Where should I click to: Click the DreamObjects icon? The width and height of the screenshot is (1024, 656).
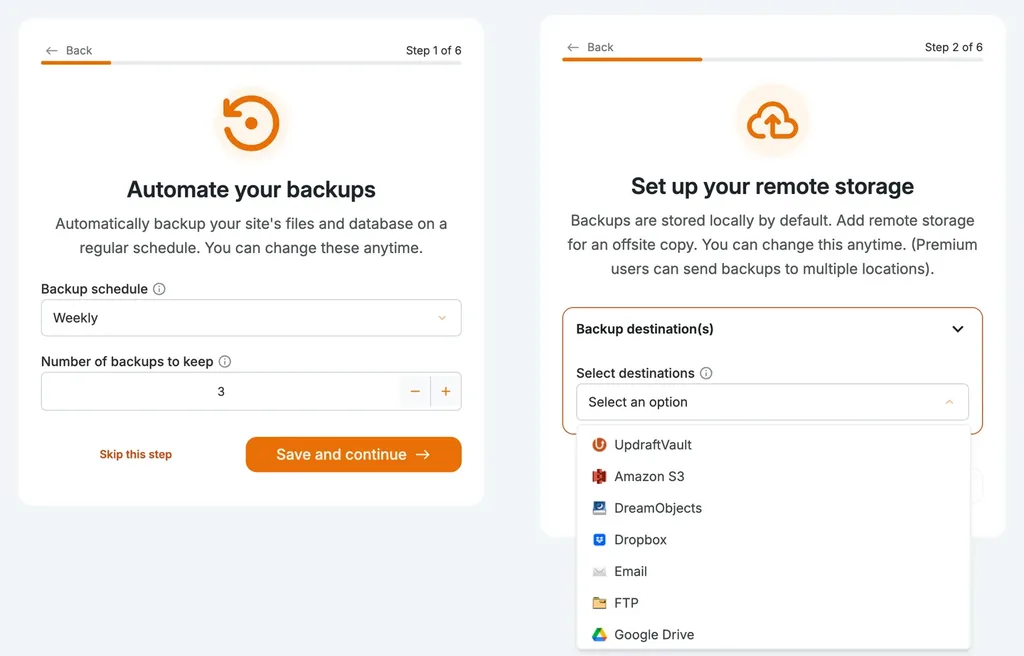599,508
